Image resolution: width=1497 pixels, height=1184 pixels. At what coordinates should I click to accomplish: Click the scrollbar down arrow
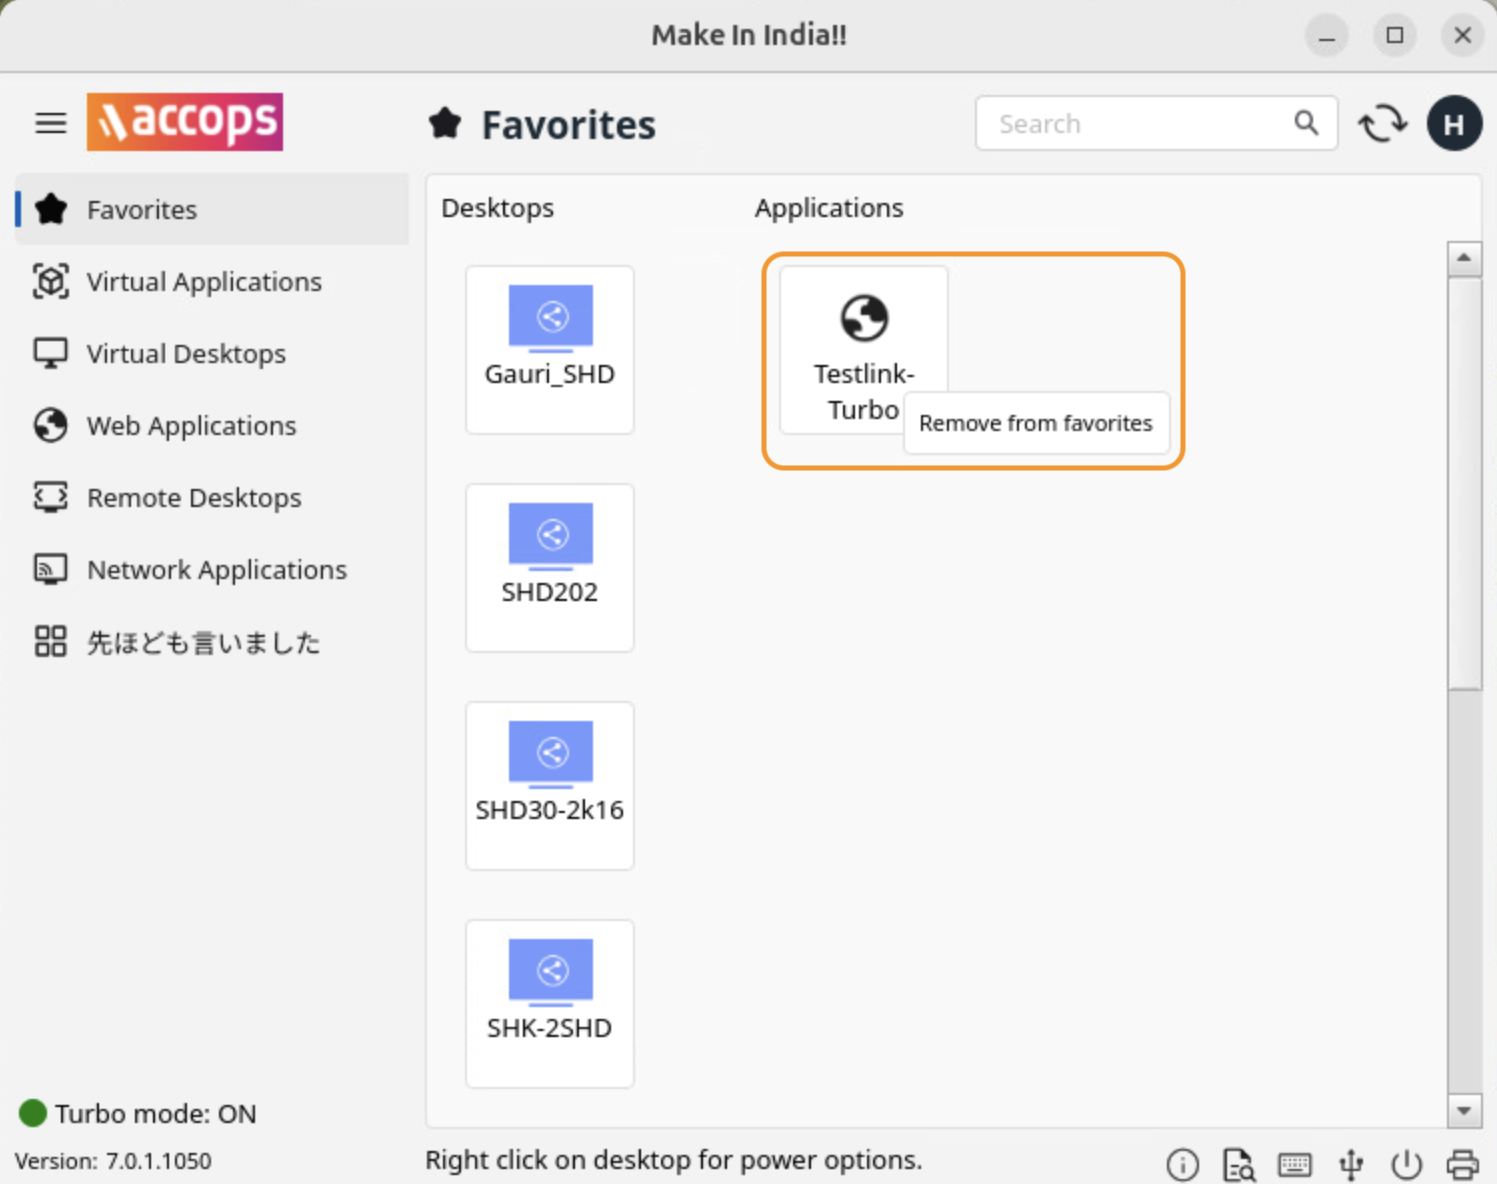click(1464, 1110)
